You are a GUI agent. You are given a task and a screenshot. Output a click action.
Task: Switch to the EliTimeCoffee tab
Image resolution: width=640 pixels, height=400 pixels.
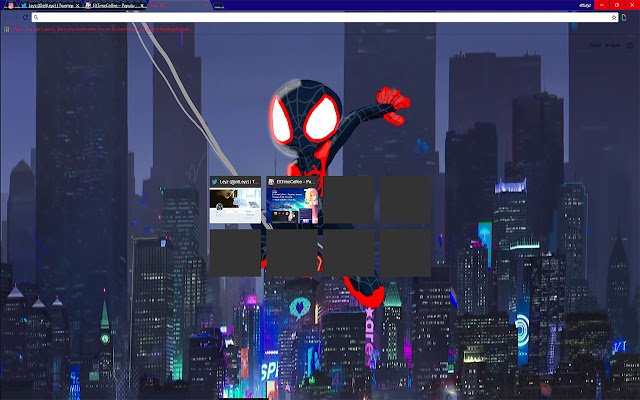(x=115, y=6)
